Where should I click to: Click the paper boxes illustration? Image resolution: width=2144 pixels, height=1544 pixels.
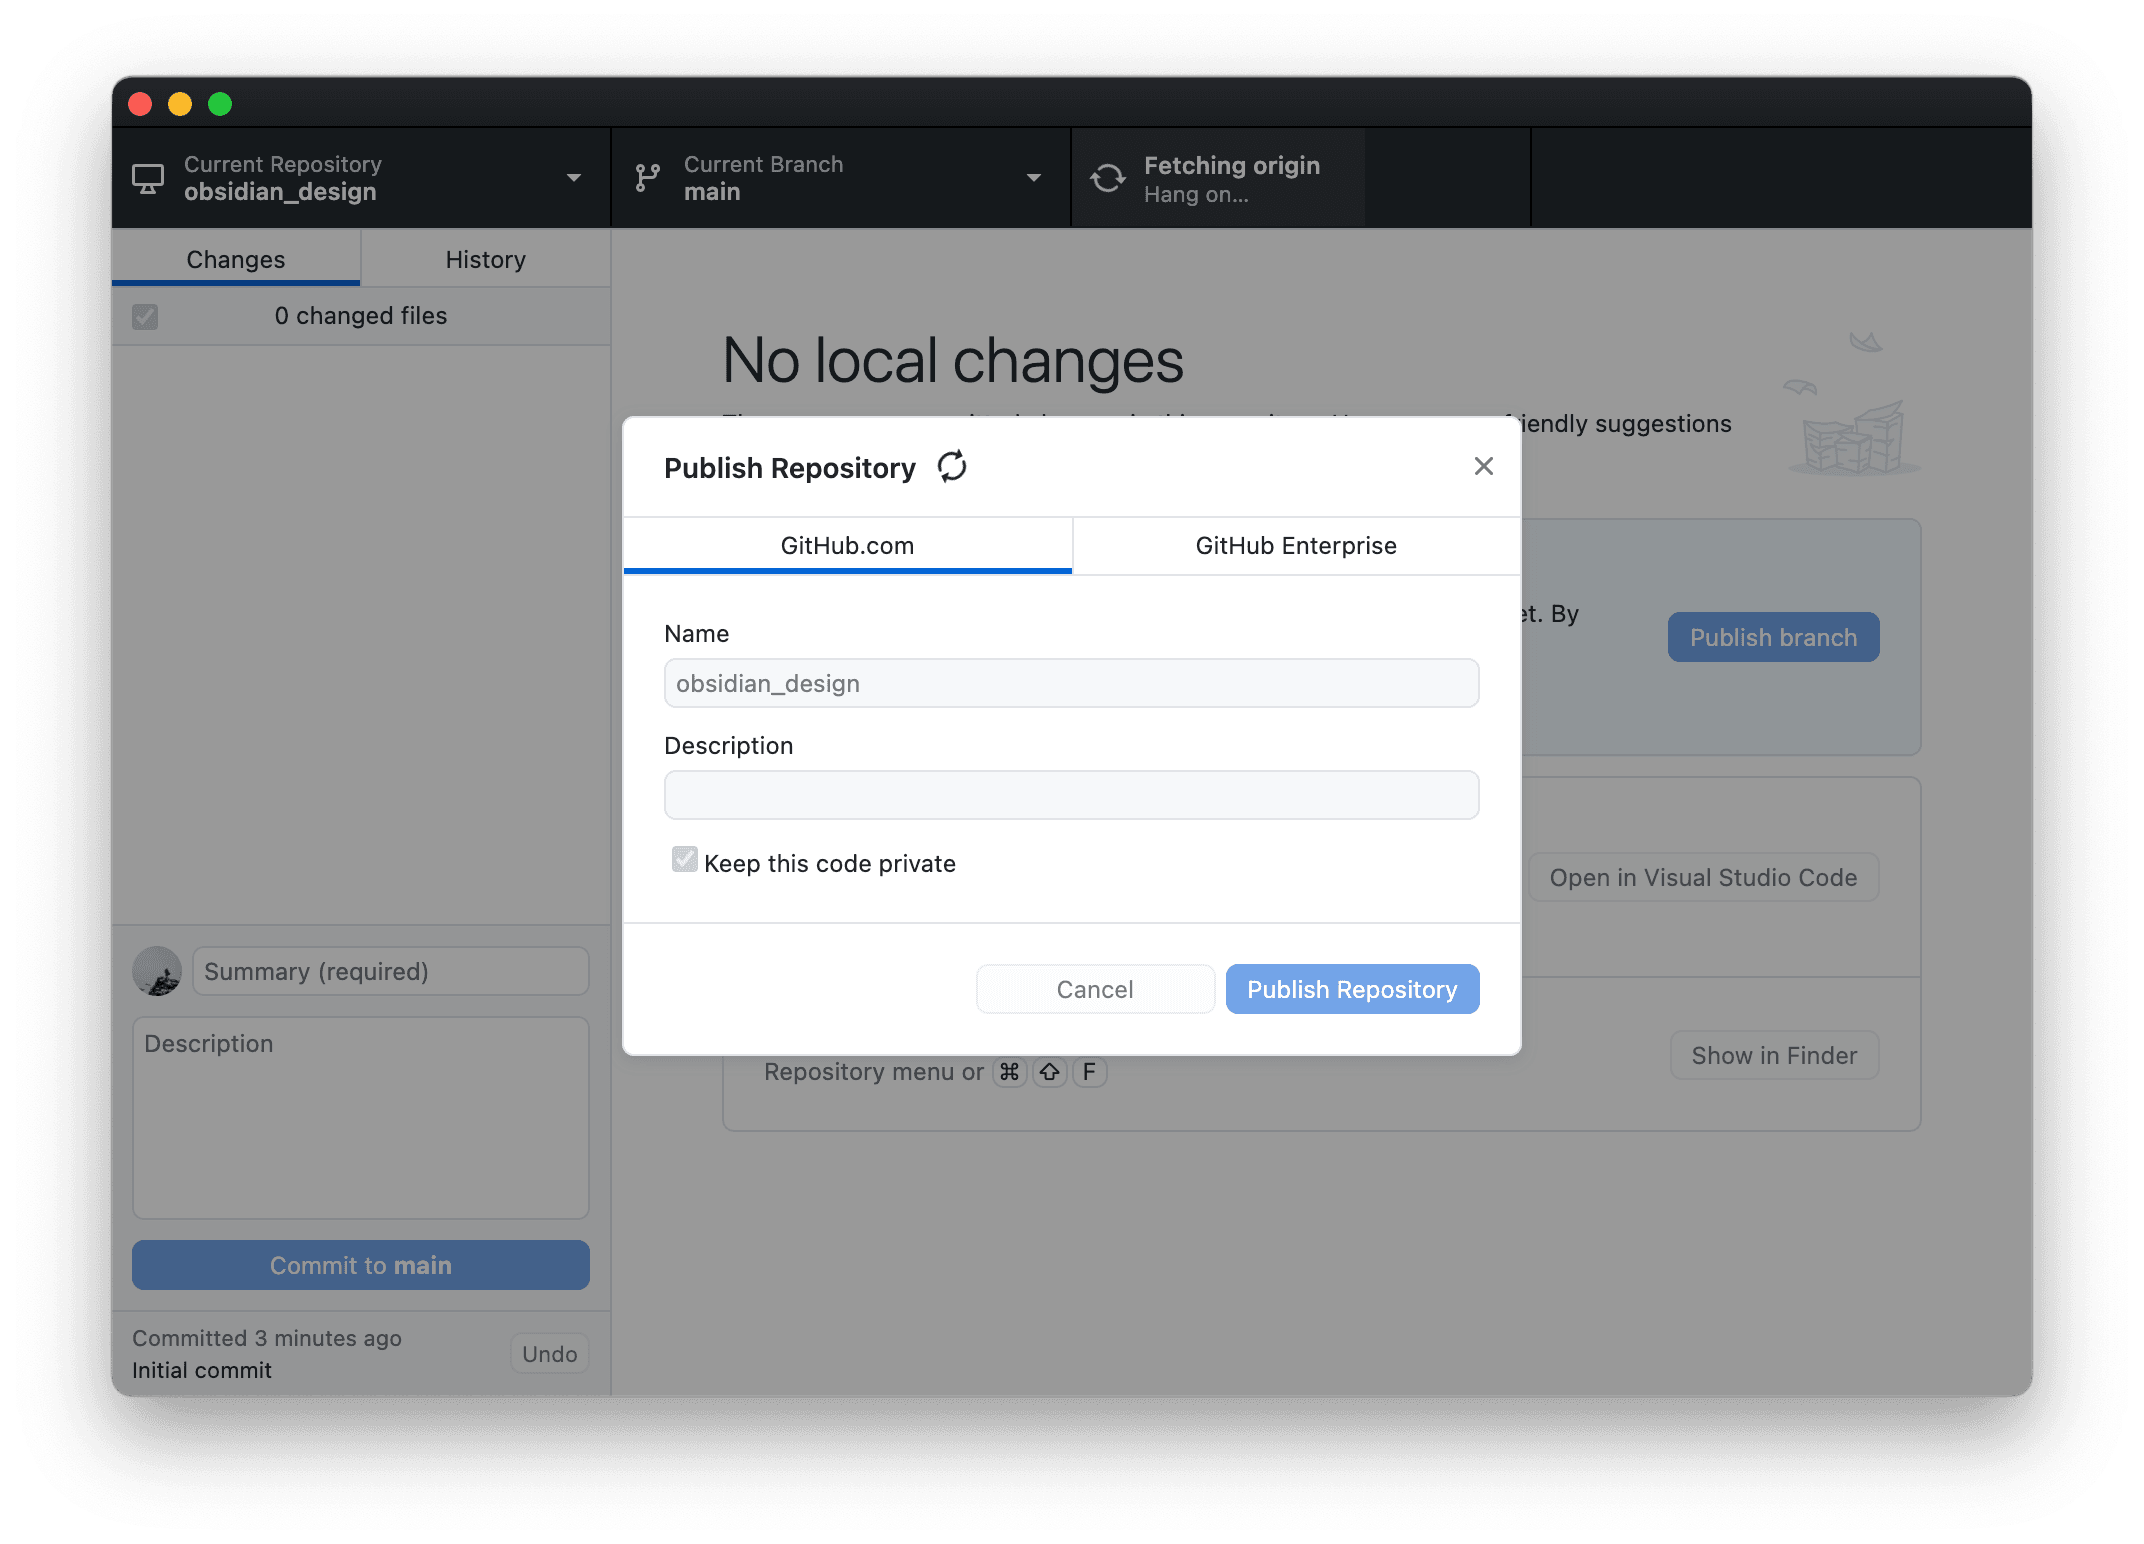click(x=1853, y=439)
